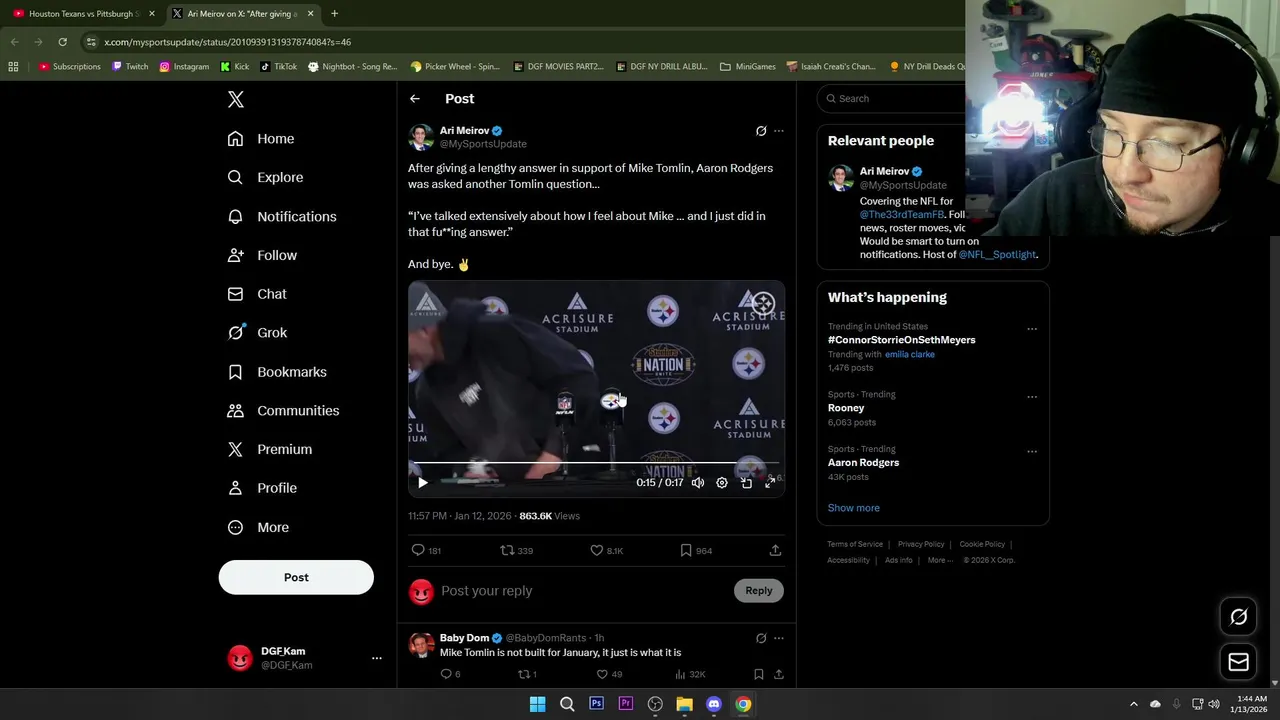
Task: Open more options for Rooney trend
Action: [1032, 397]
